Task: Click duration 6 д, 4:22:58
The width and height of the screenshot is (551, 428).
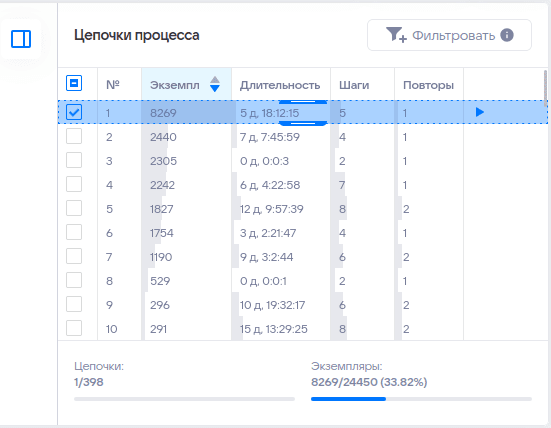Action: [x=270, y=185]
